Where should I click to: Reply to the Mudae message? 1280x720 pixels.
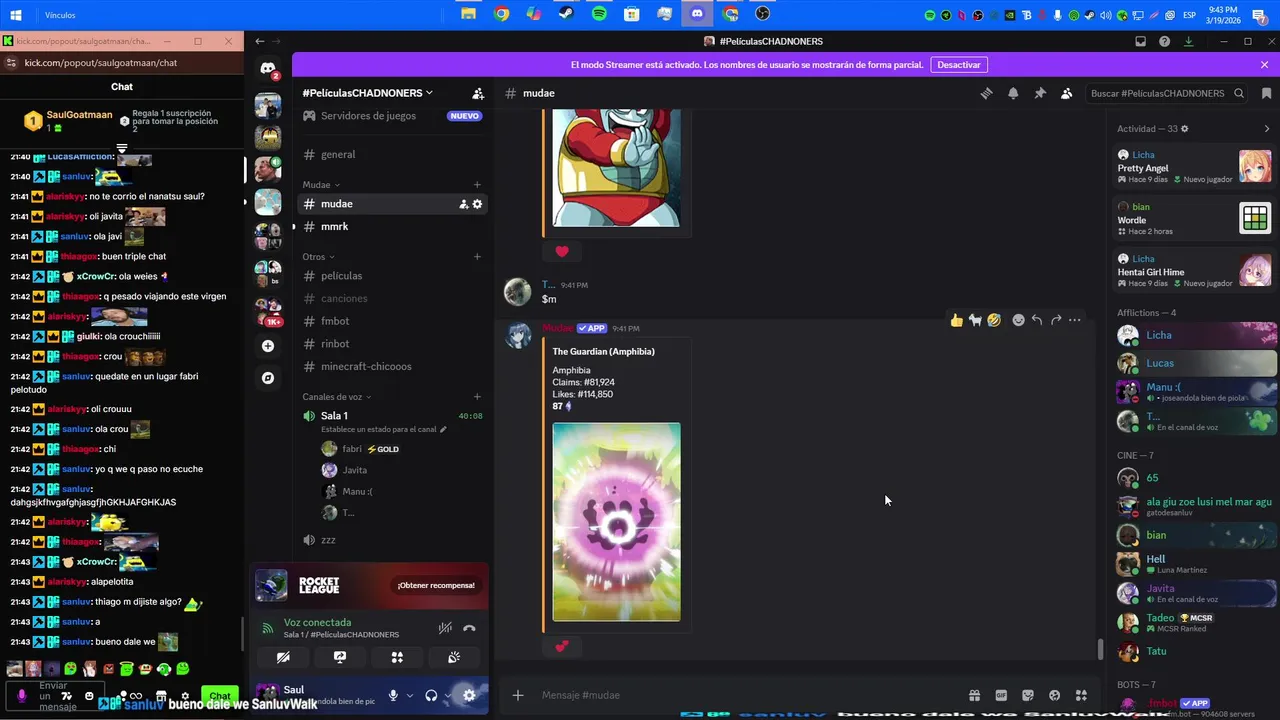[x=1037, y=320]
